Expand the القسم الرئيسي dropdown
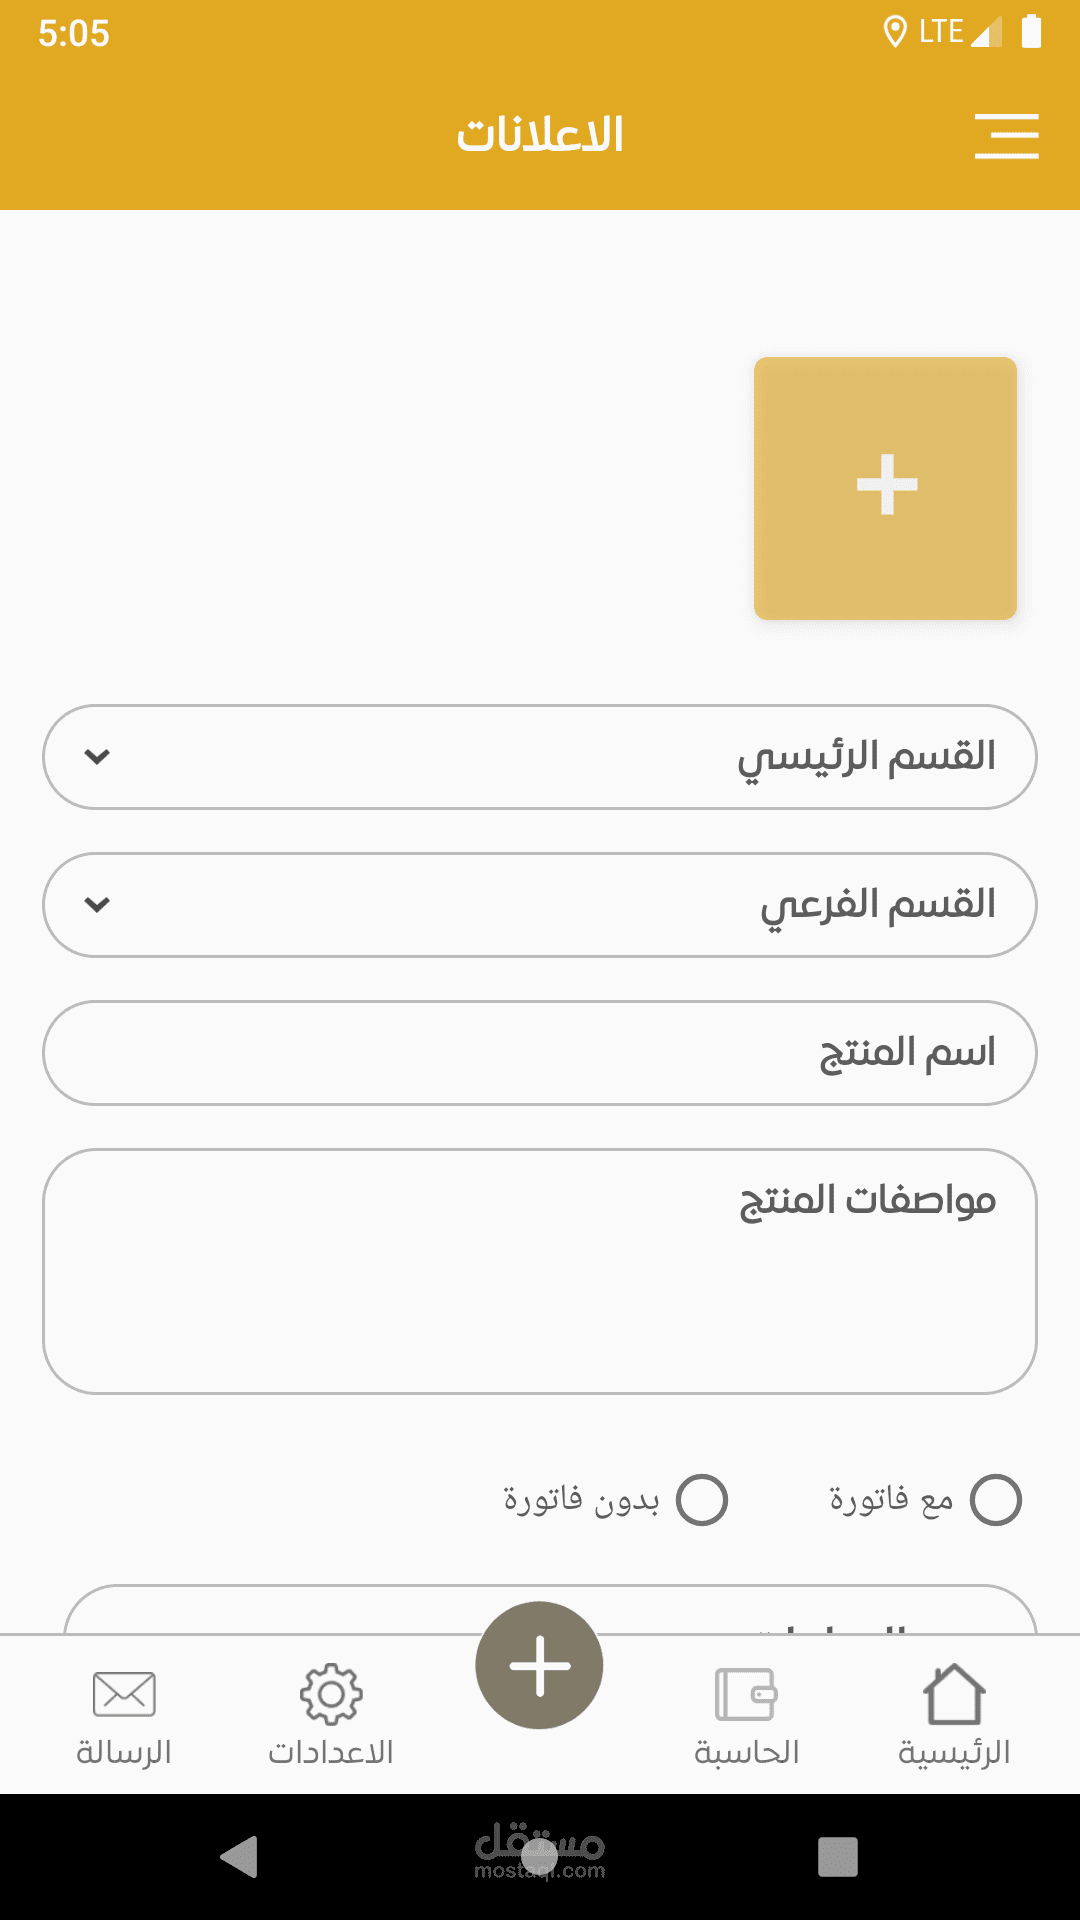1080x1920 pixels. click(x=540, y=757)
